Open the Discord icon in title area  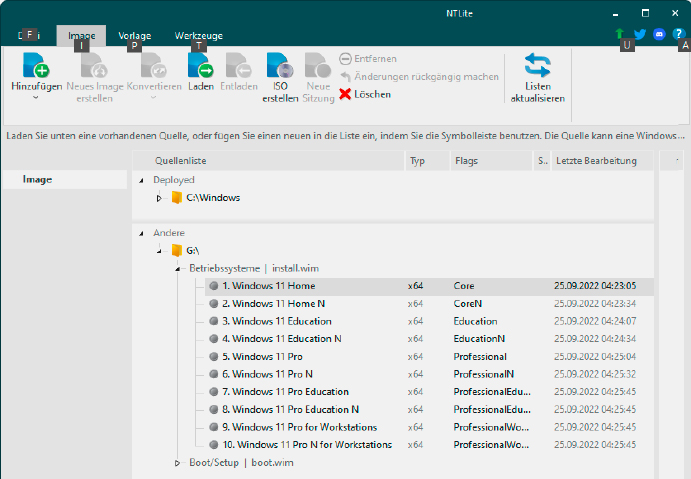click(x=659, y=34)
